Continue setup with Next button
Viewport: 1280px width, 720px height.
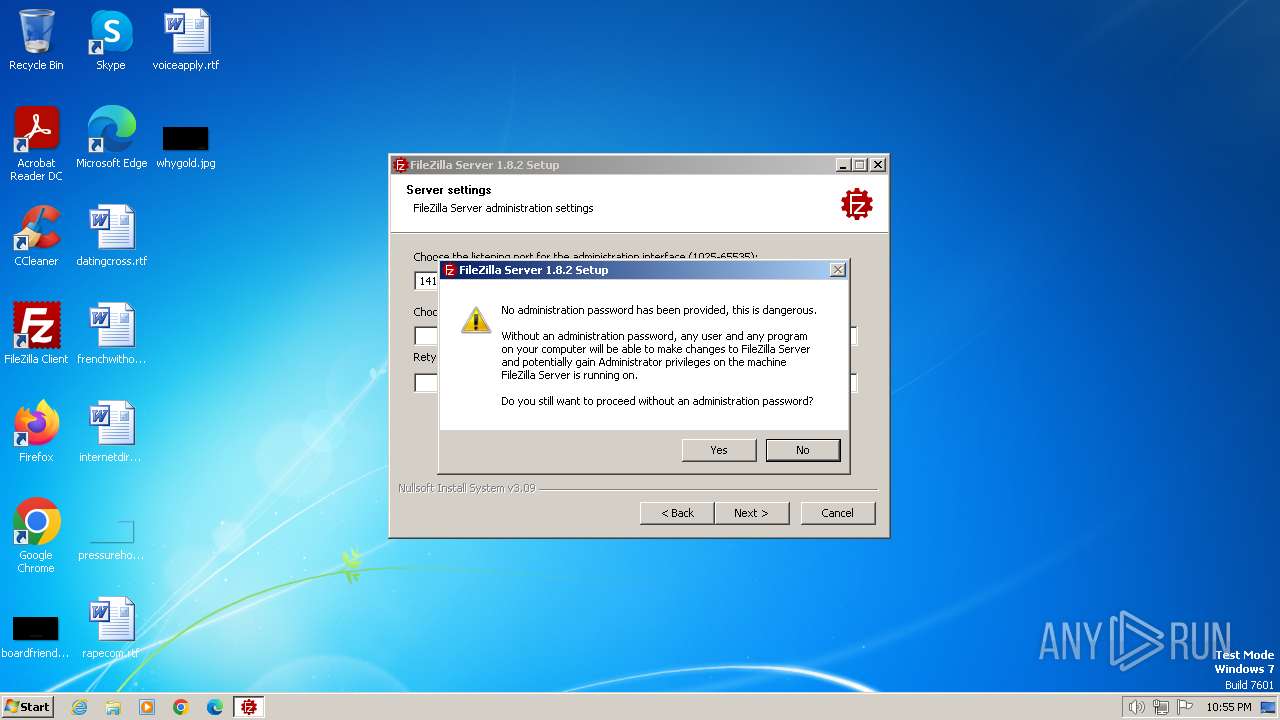(x=751, y=513)
